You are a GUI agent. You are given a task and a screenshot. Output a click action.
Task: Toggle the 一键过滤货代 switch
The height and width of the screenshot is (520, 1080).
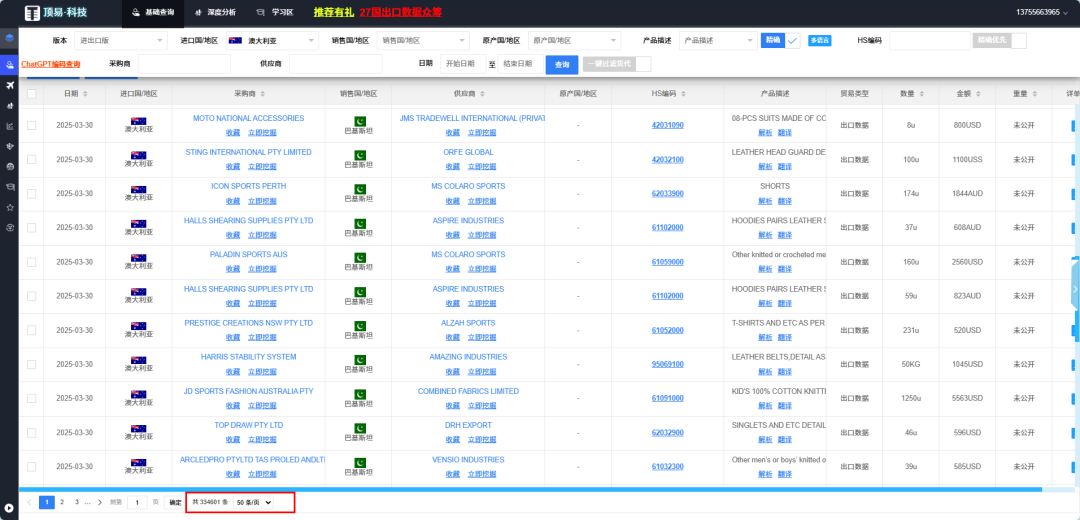[616, 64]
